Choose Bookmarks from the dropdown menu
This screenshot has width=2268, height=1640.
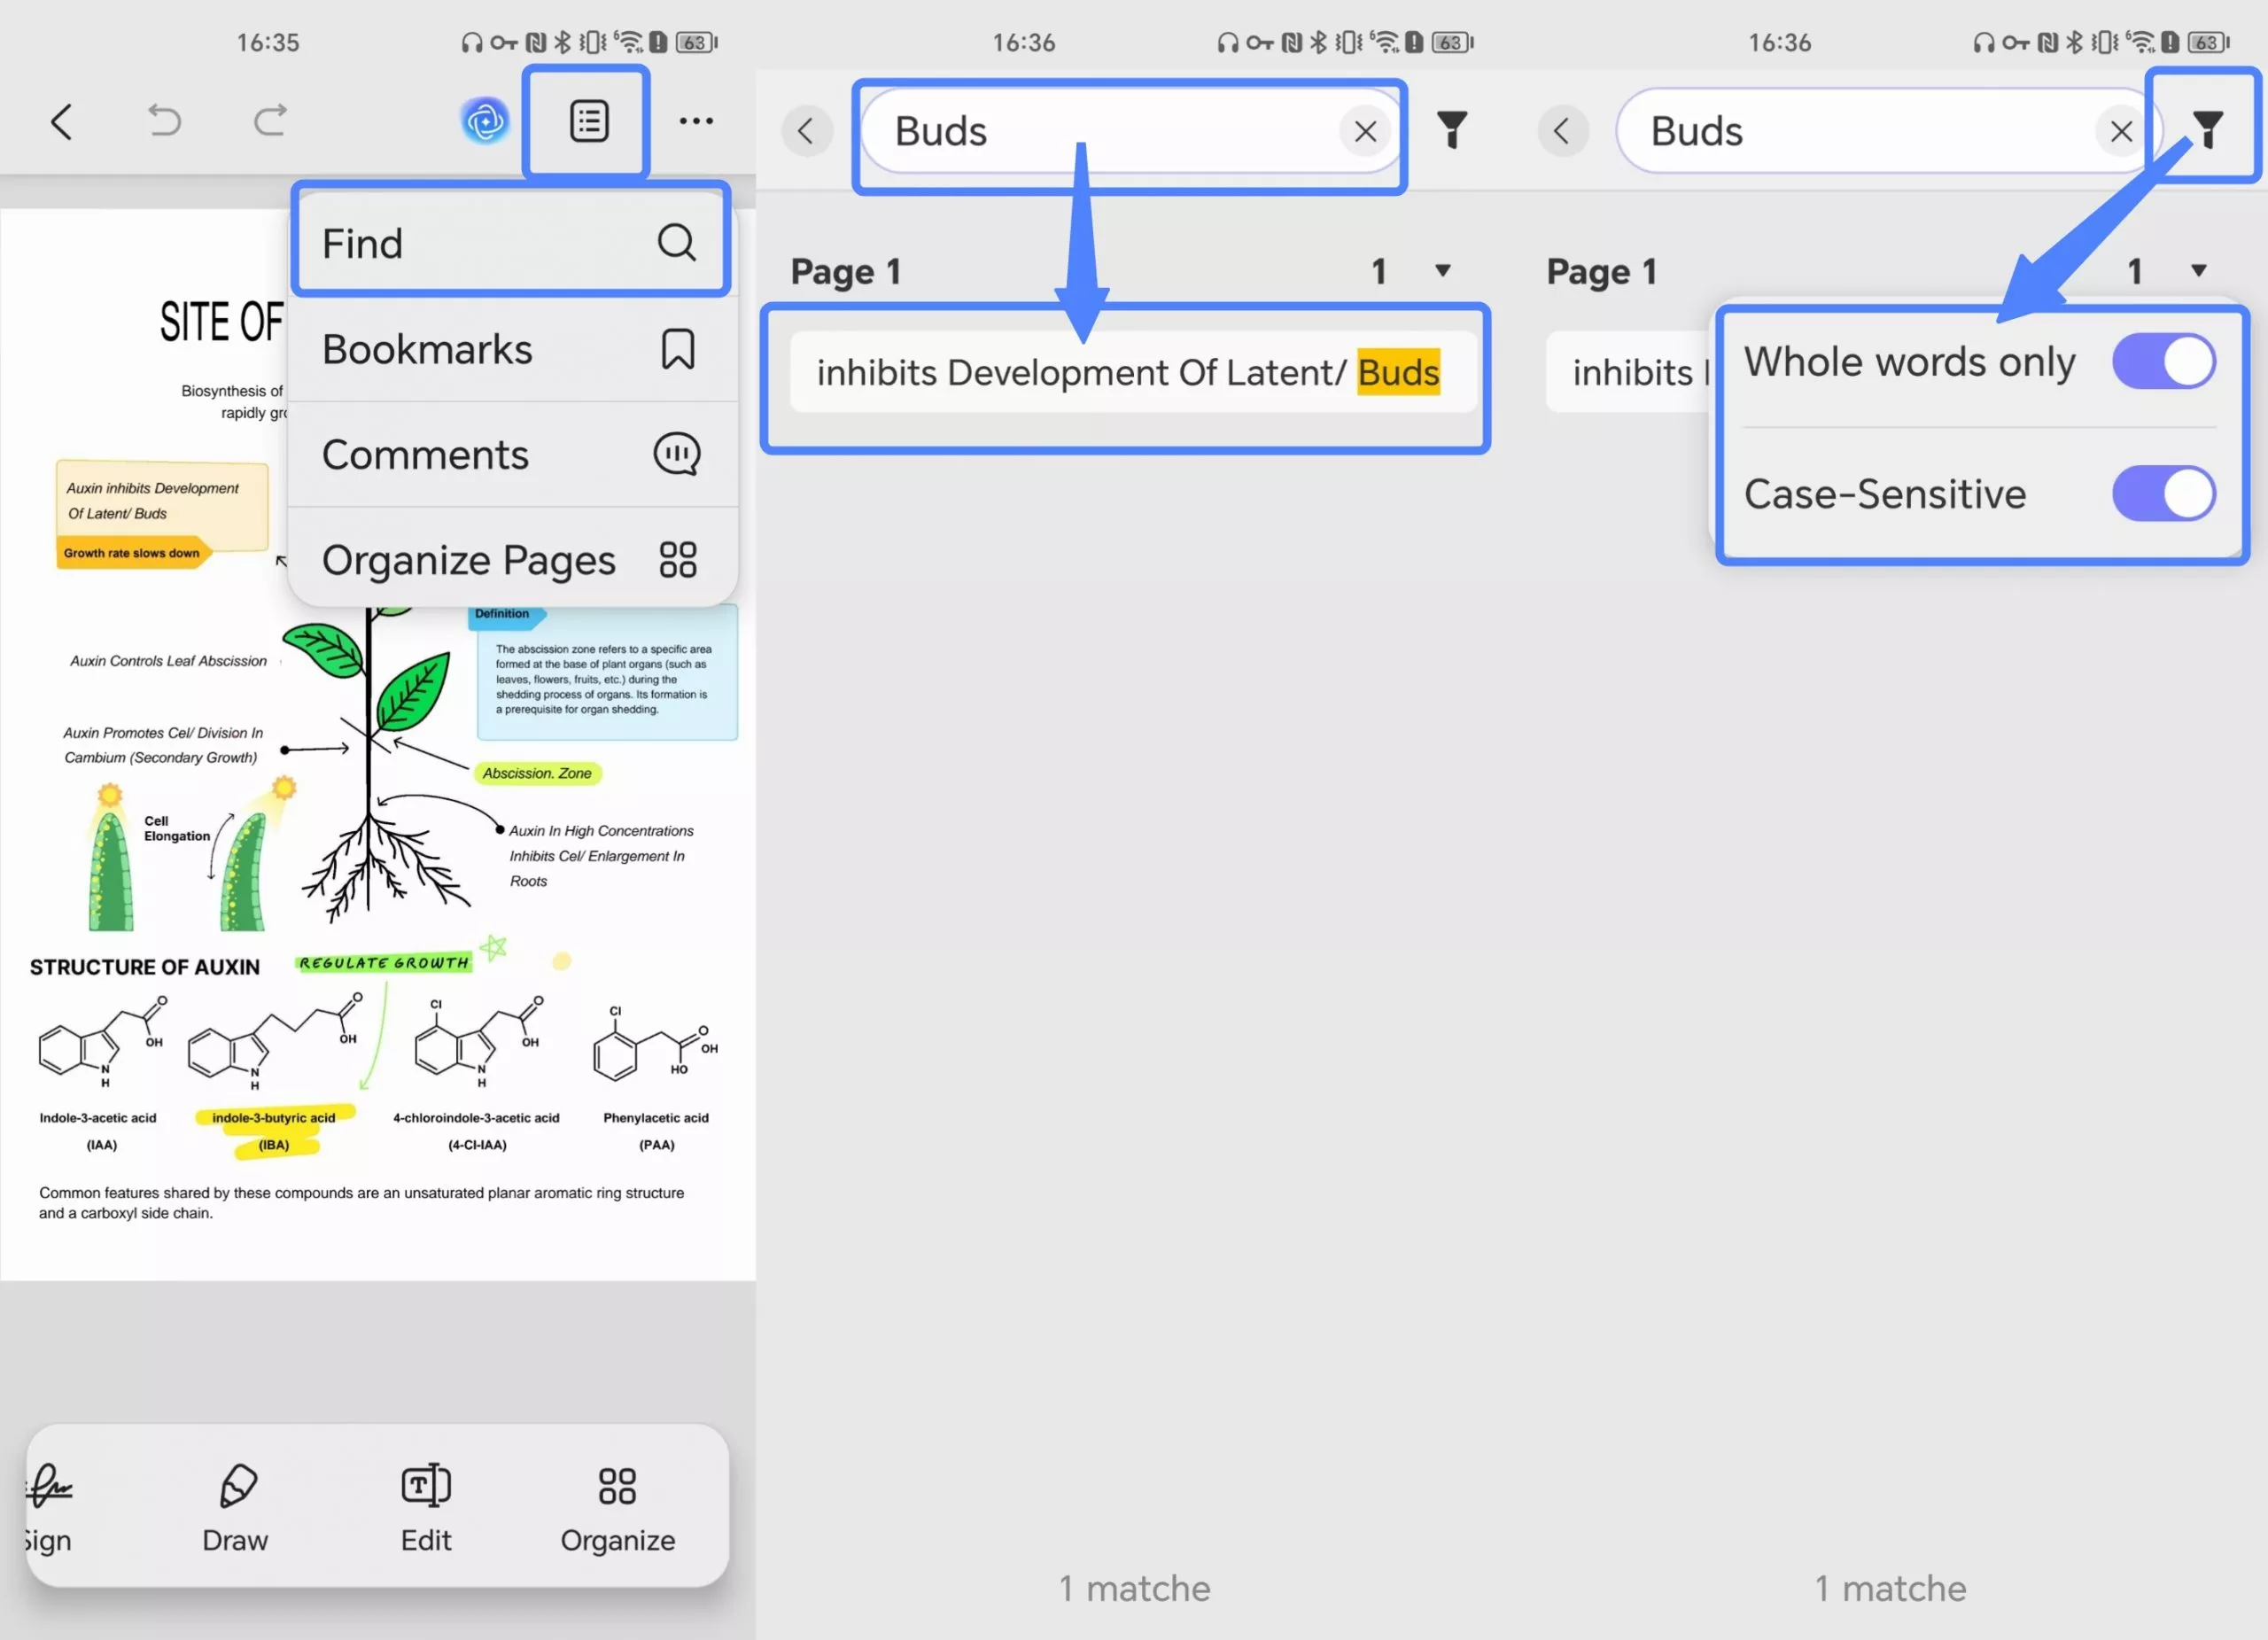tap(511, 349)
